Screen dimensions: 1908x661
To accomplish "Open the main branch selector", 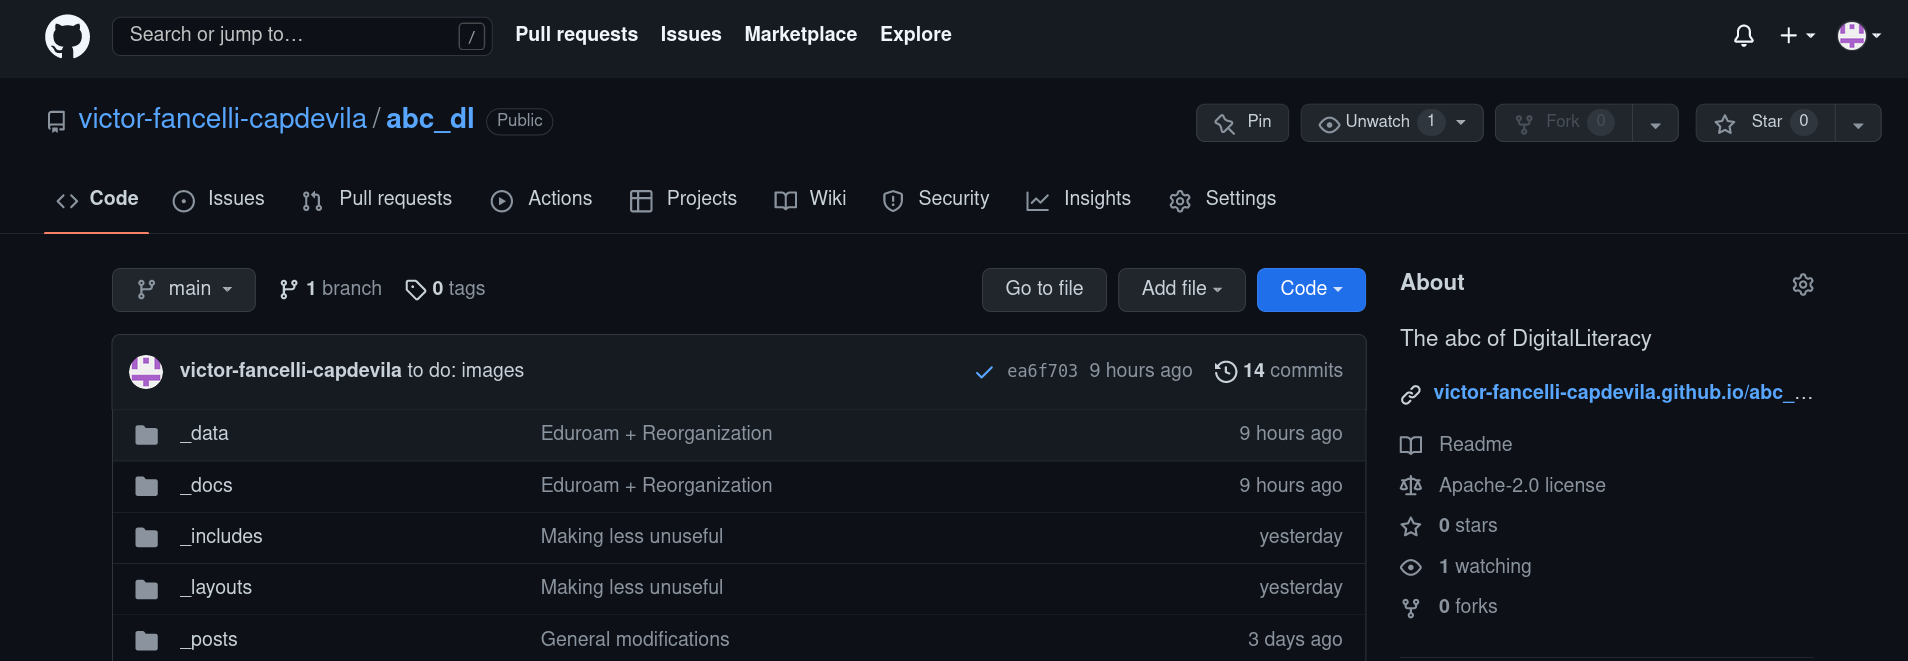I will click(184, 289).
